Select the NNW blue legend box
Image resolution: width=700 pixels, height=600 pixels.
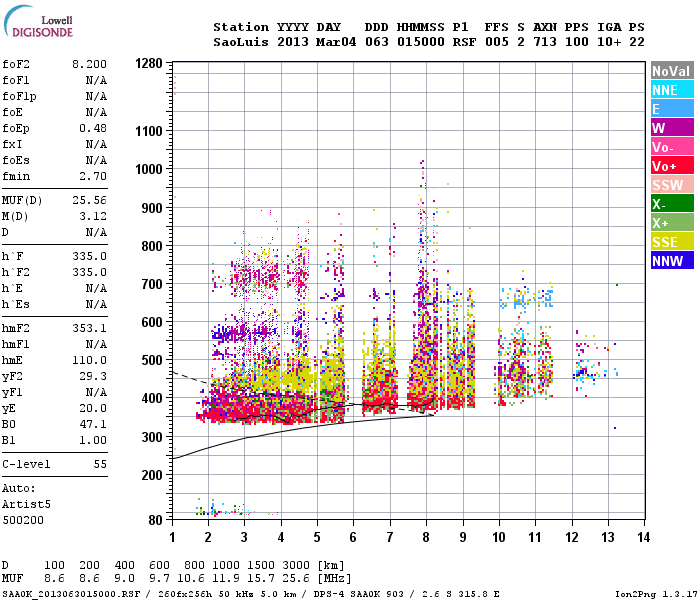pos(672,260)
